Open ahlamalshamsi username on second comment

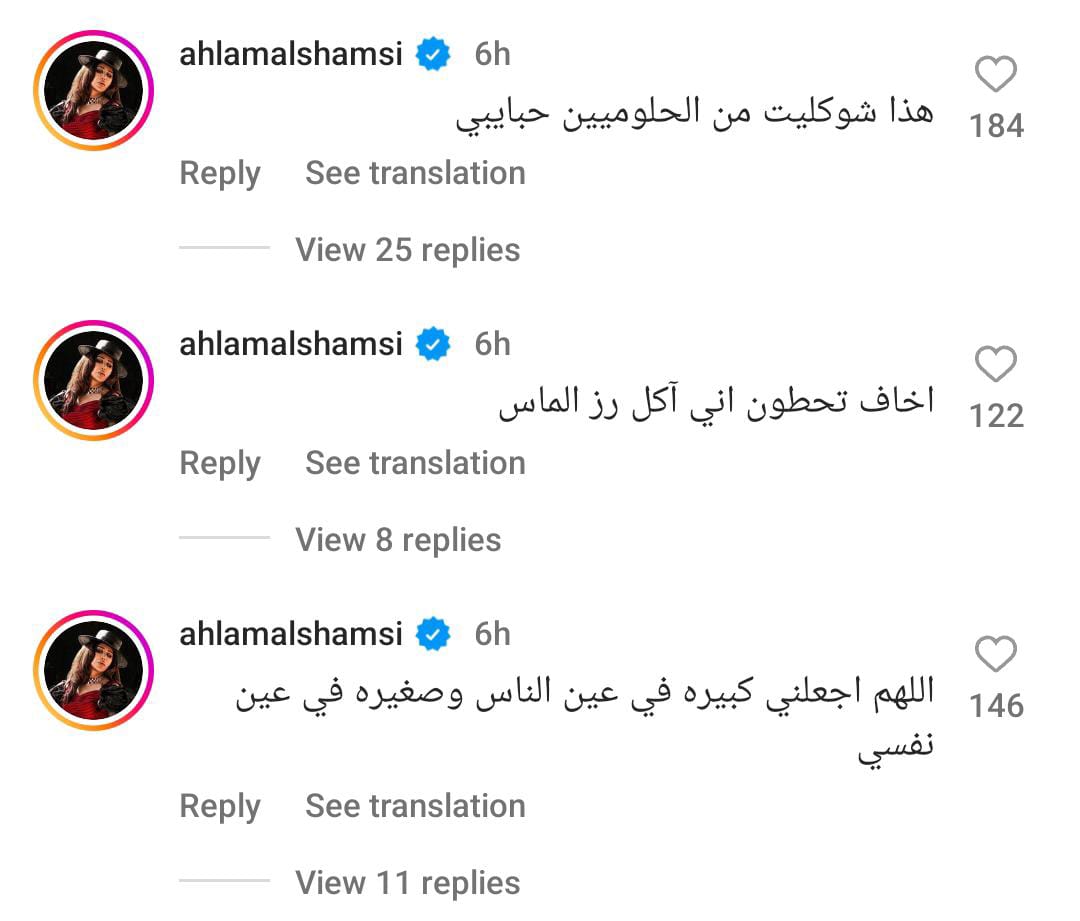pyautogui.click(x=290, y=344)
